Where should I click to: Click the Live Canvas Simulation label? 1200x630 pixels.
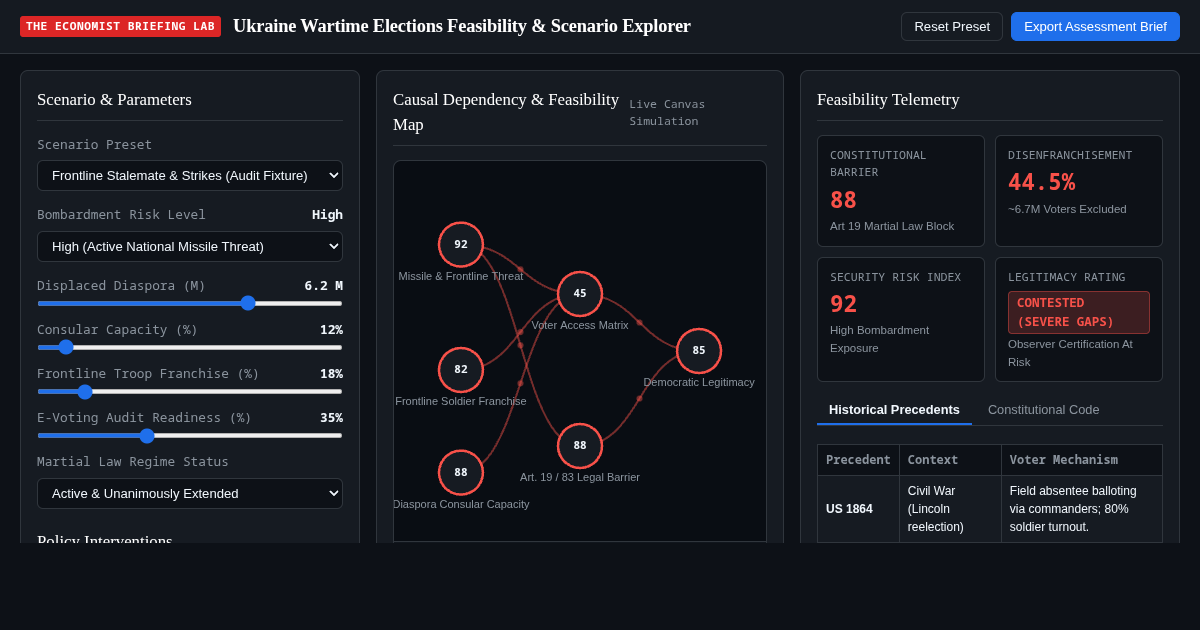coord(667,113)
